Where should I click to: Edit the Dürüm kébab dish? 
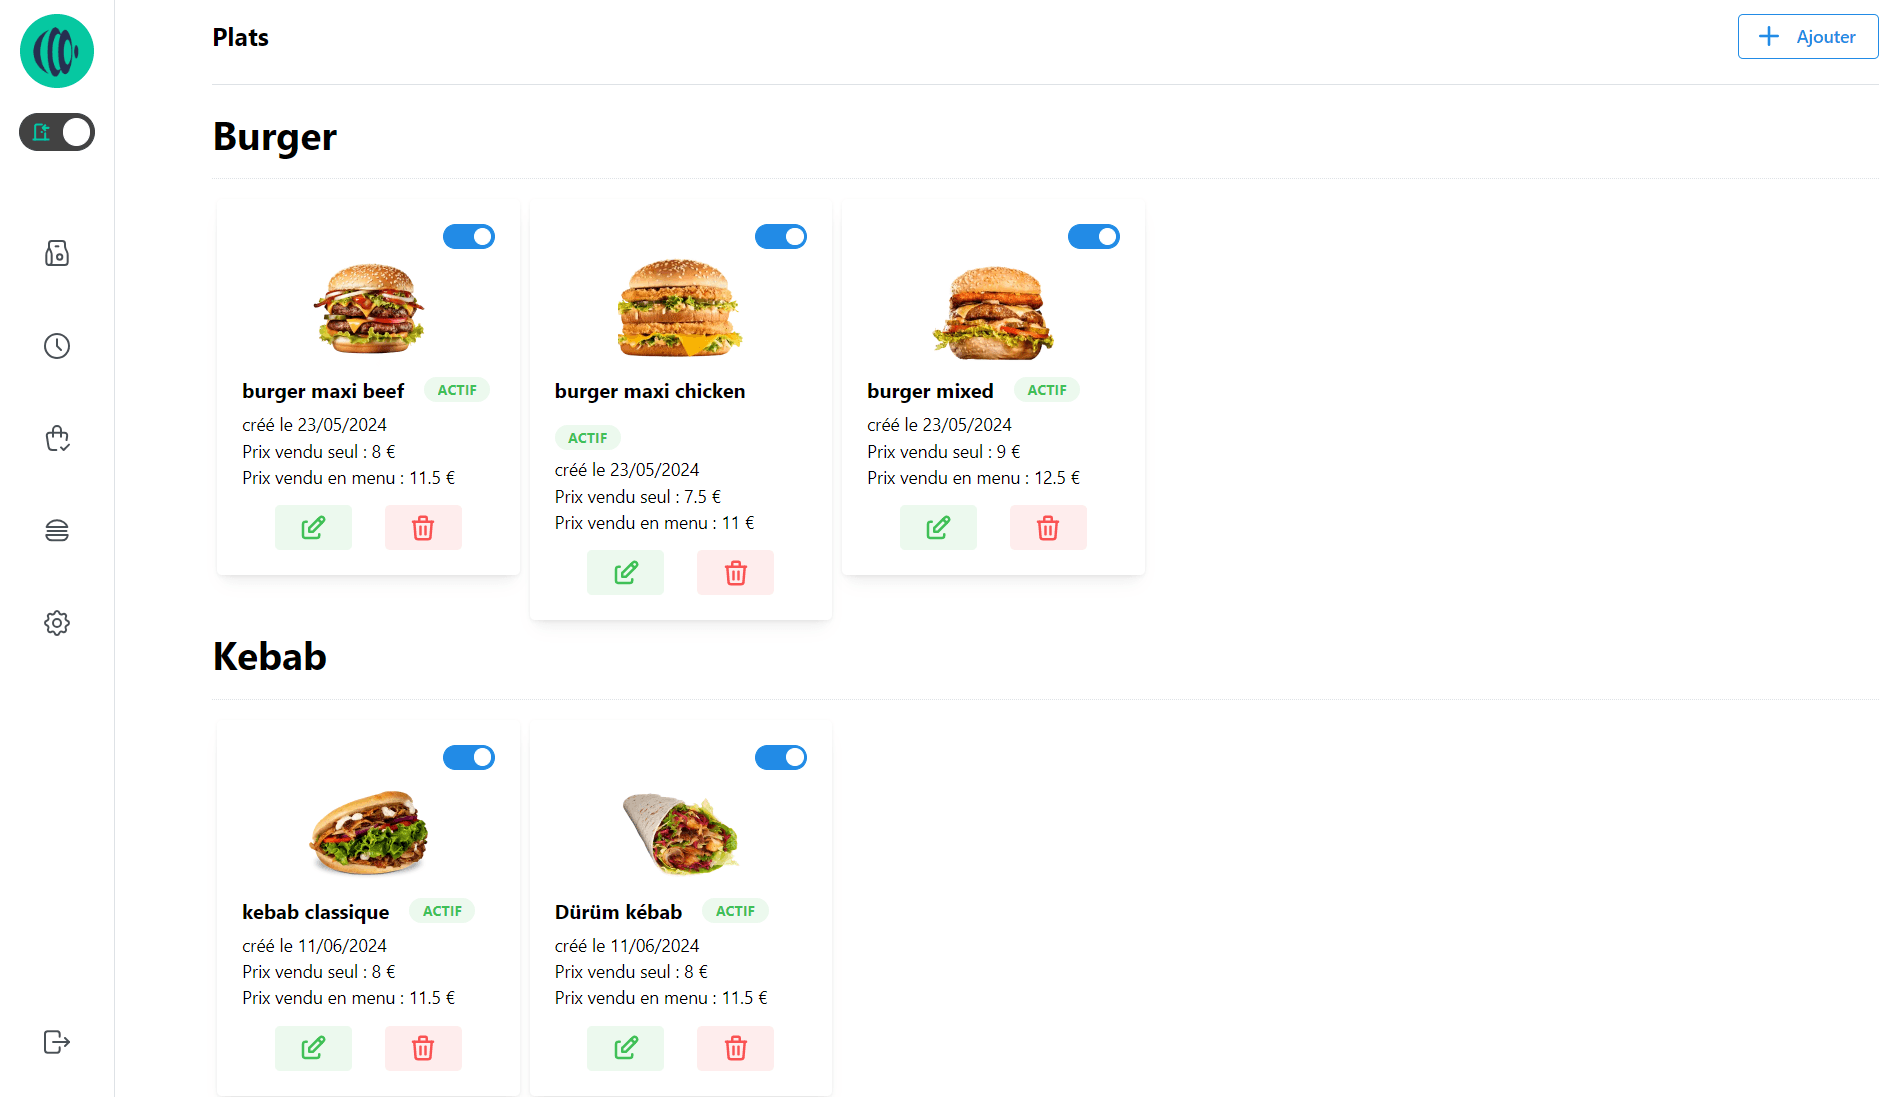[625, 1048]
